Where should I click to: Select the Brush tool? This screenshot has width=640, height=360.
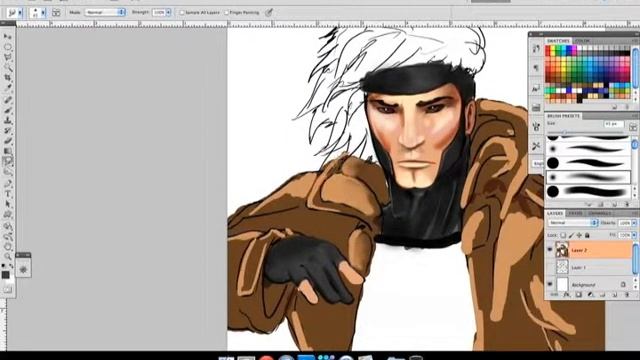pos(8,110)
